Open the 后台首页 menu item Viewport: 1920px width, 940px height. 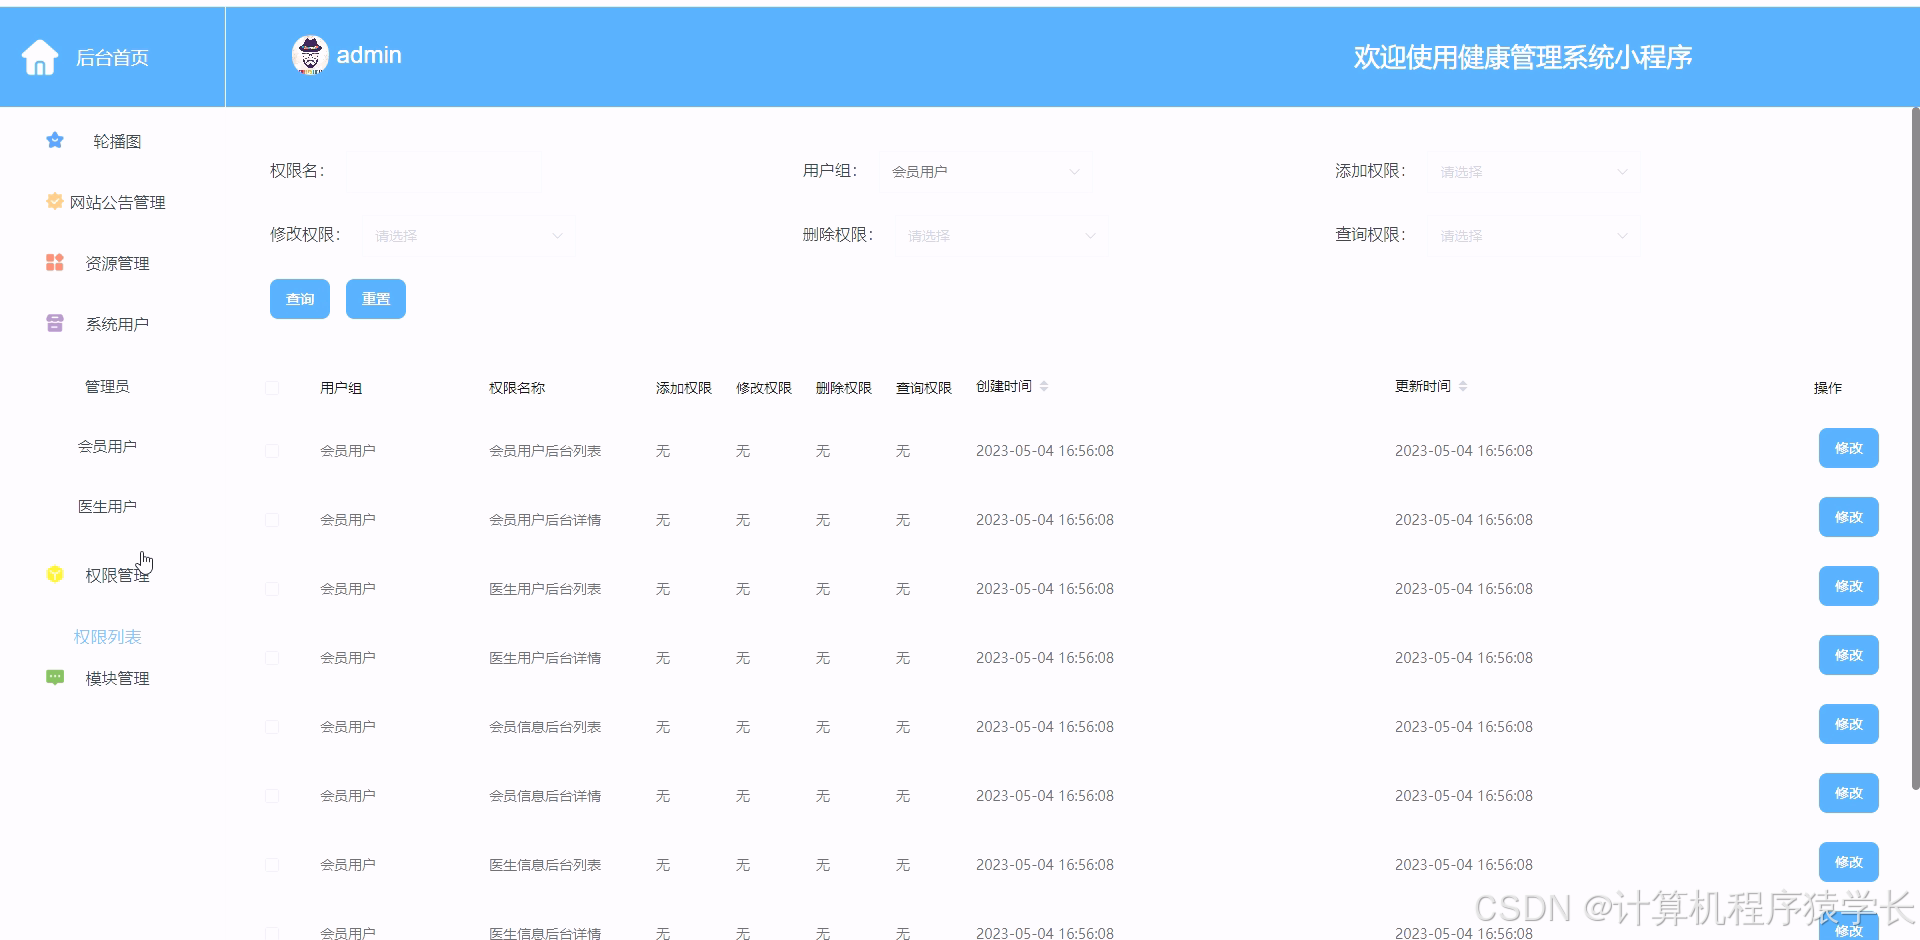[112, 57]
